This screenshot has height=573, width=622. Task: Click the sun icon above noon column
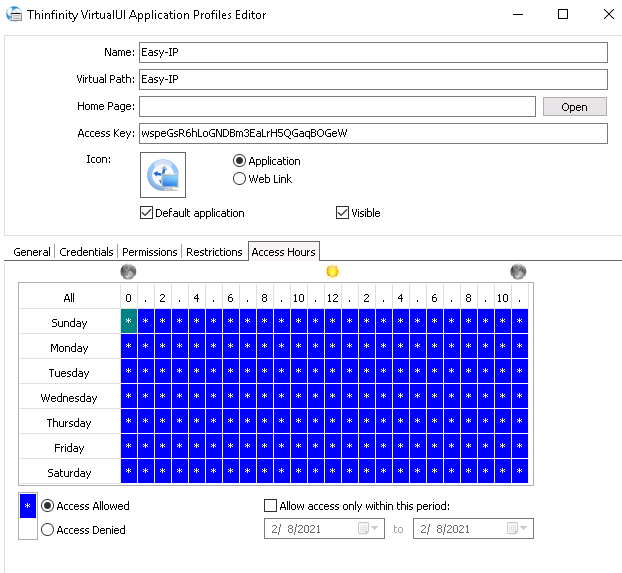click(332, 271)
